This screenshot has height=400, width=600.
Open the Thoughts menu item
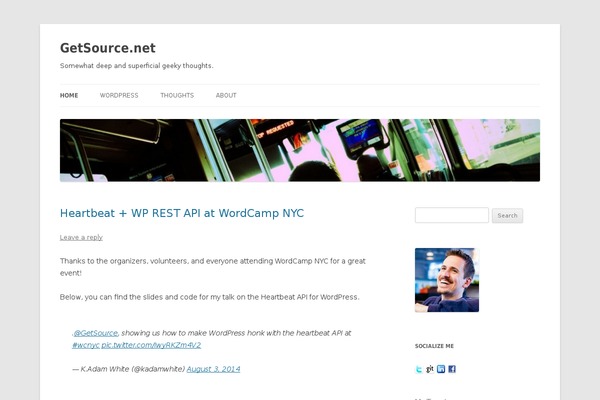(x=177, y=95)
